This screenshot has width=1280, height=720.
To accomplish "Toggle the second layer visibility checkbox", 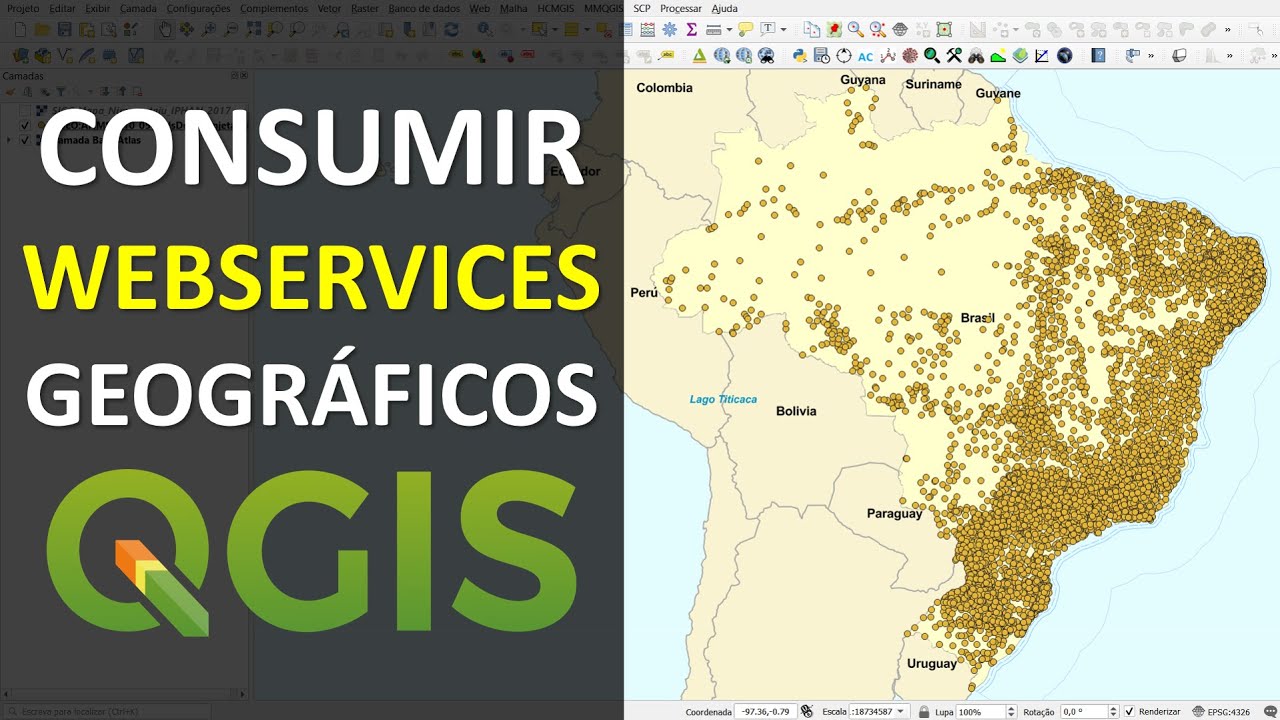I will coord(24,125).
